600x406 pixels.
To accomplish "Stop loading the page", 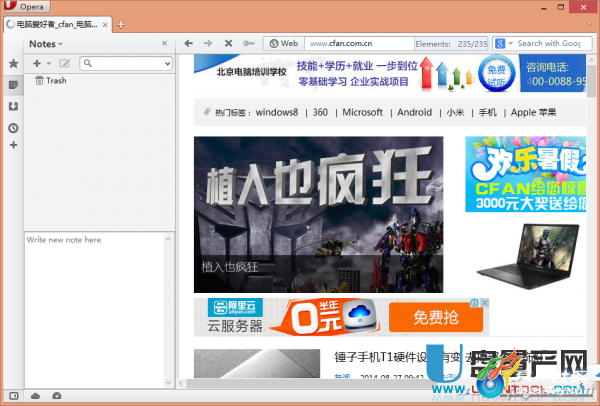I will pos(228,44).
